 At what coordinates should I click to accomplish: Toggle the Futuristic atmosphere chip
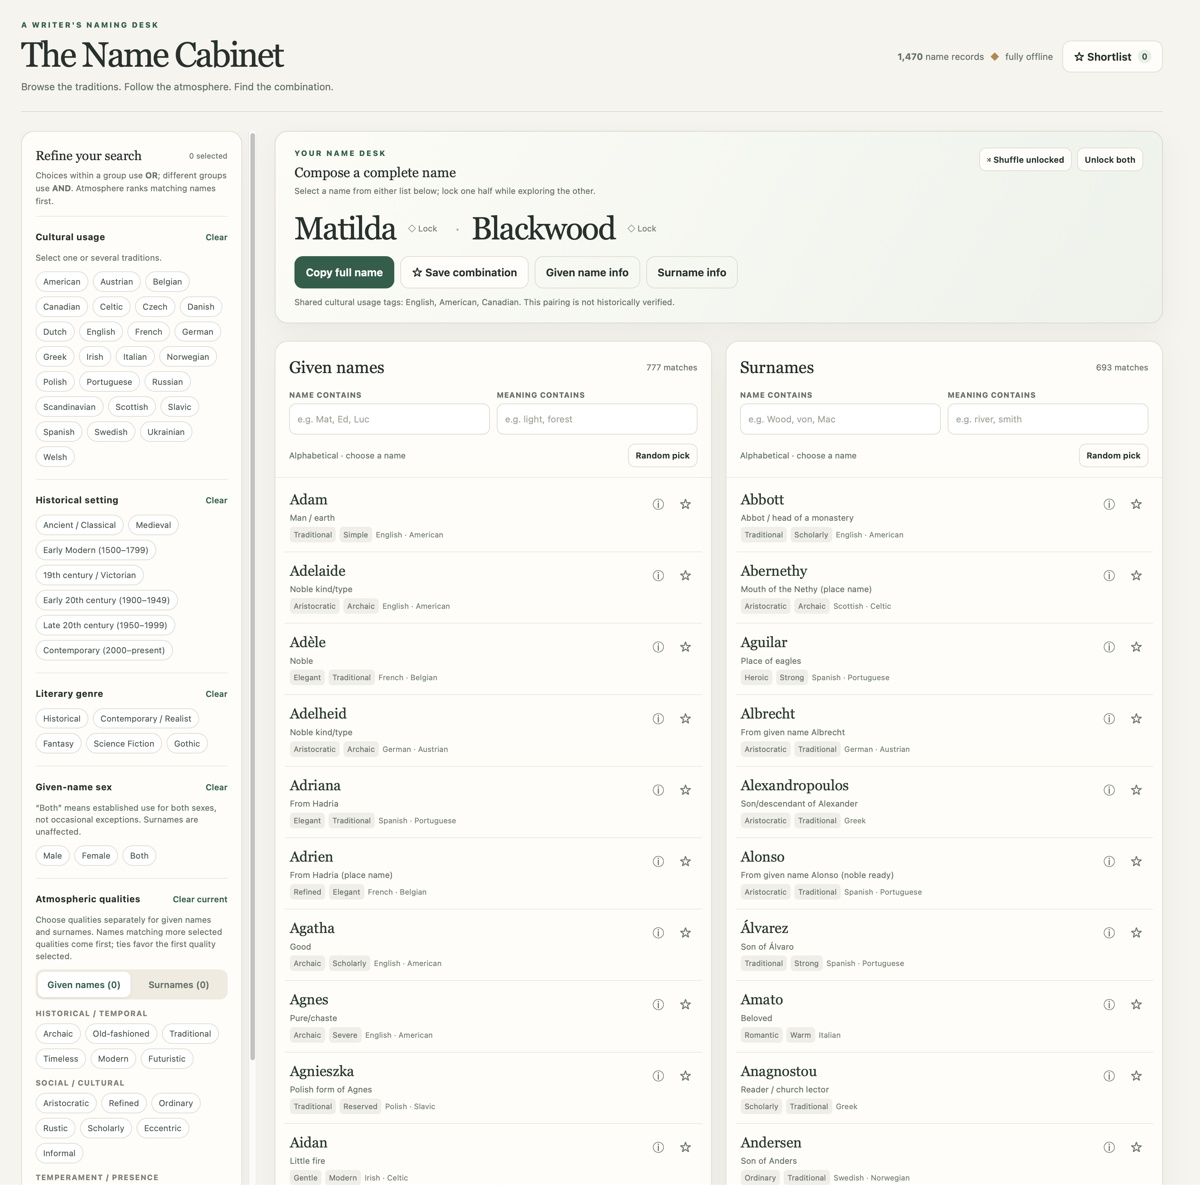[167, 1059]
